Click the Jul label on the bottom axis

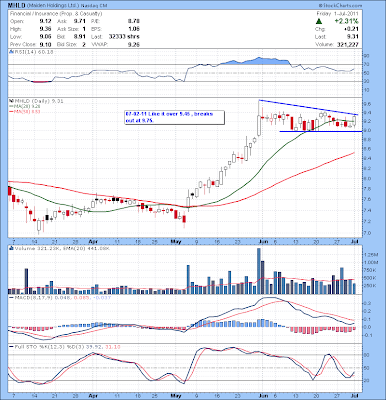[x=356, y=396]
